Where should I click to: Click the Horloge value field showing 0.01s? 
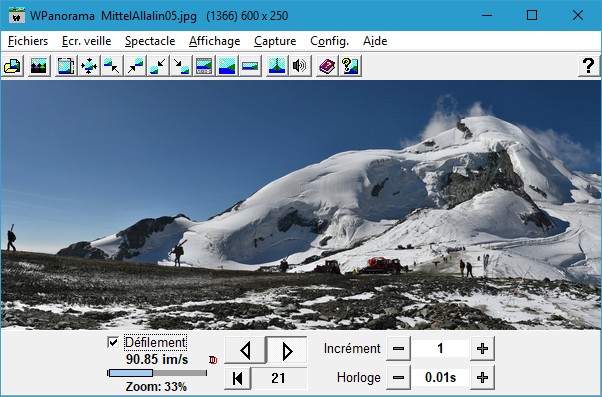(x=440, y=377)
